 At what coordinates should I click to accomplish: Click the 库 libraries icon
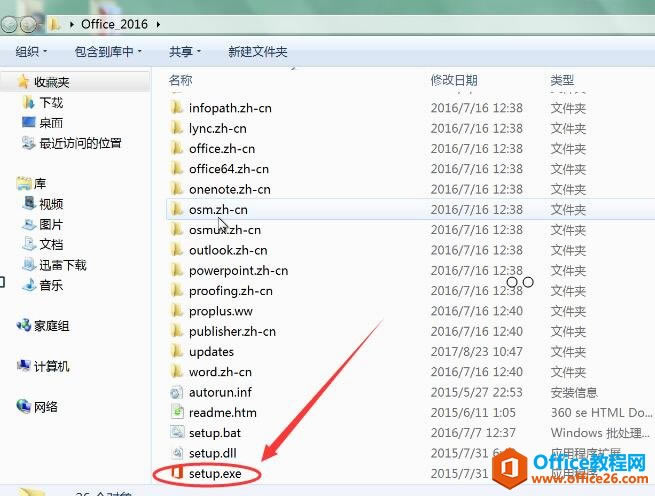pyautogui.click(x=24, y=183)
